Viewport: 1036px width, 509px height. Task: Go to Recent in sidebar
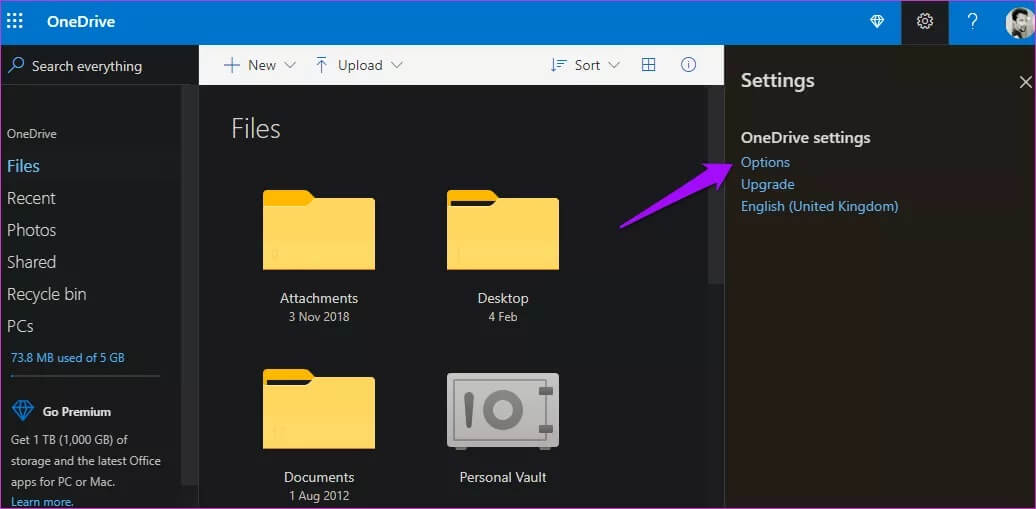click(x=31, y=198)
